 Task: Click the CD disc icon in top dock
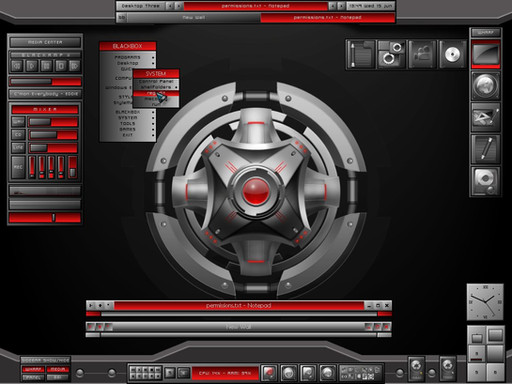[x=452, y=55]
